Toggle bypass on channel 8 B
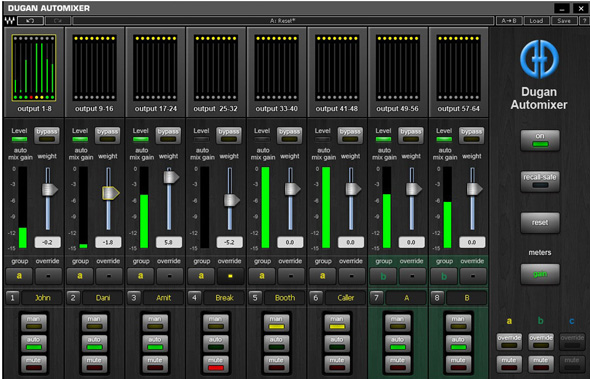The width and height of the screenshot is (590, 379). coord(471,135)
